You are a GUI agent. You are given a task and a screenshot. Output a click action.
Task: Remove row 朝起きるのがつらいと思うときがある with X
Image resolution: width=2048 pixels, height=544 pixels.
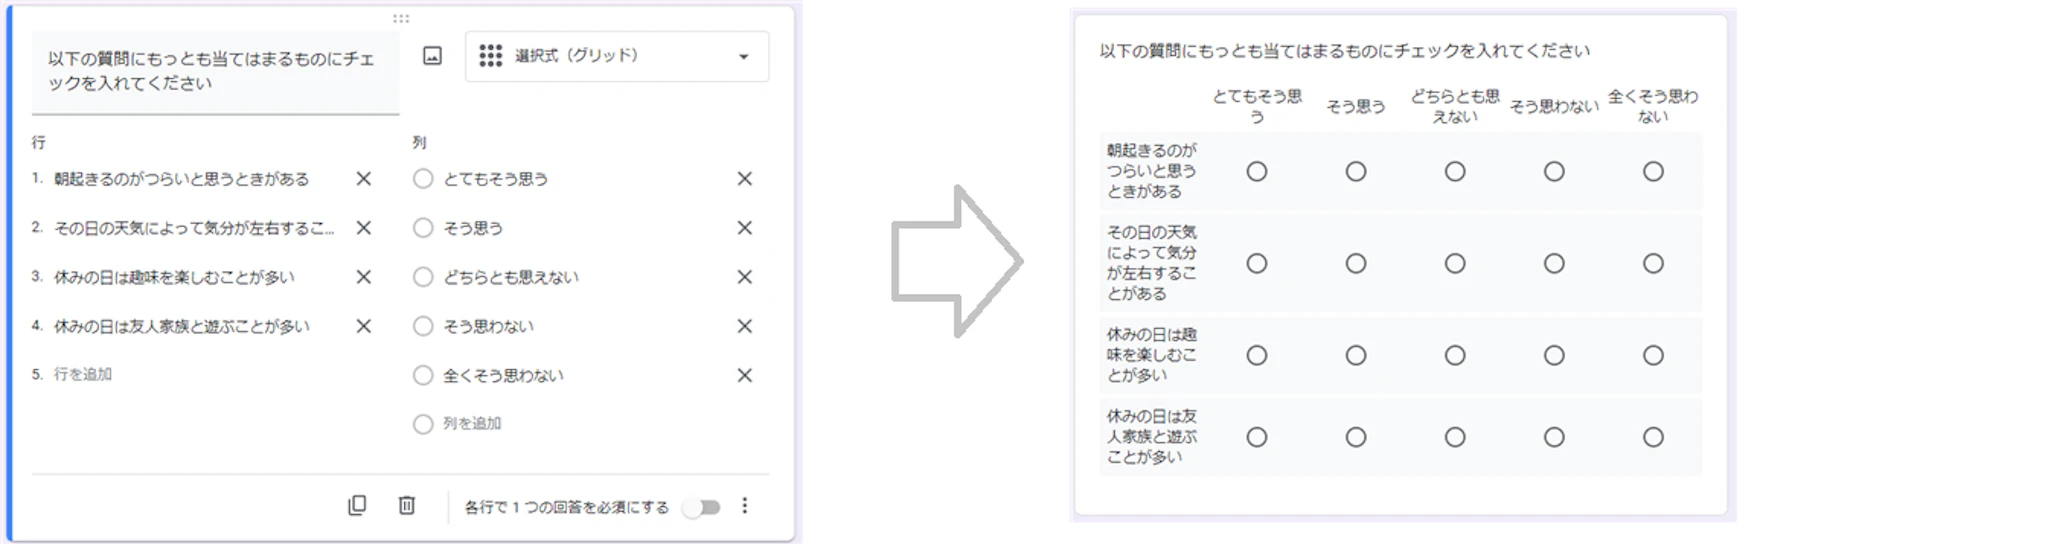364,179
